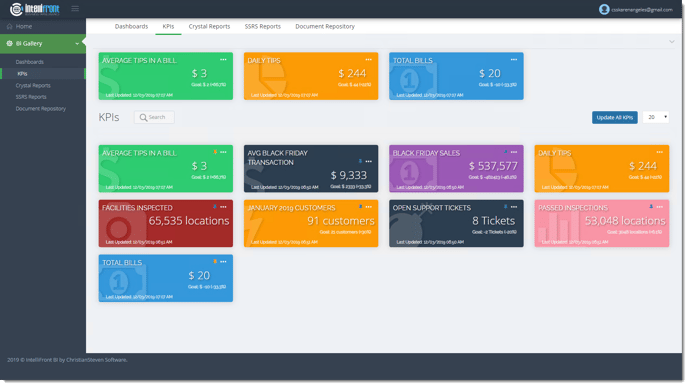Select the KPIs tab
This screenshot has width=688, height=386.
tap(168, 26)
